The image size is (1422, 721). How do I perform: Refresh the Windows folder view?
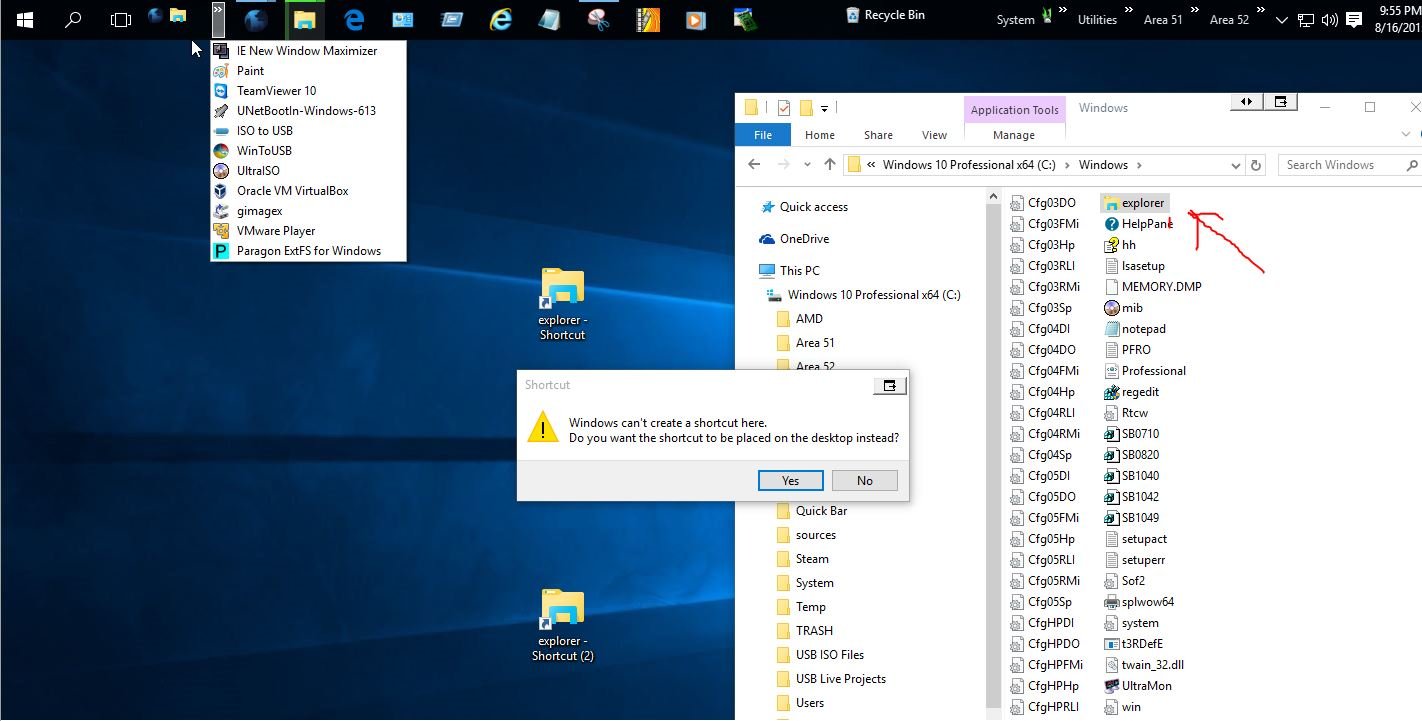point(1256,165)
